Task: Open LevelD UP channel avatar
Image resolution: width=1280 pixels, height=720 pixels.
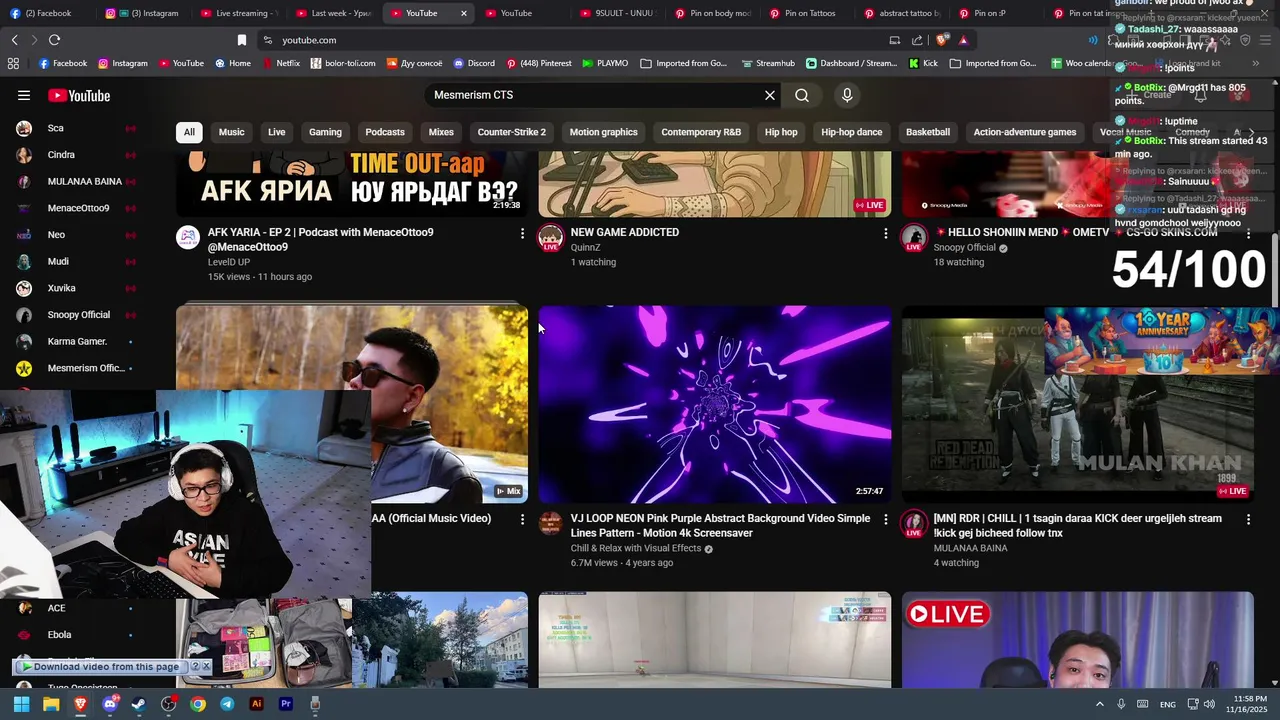Action: pos(188,238)
